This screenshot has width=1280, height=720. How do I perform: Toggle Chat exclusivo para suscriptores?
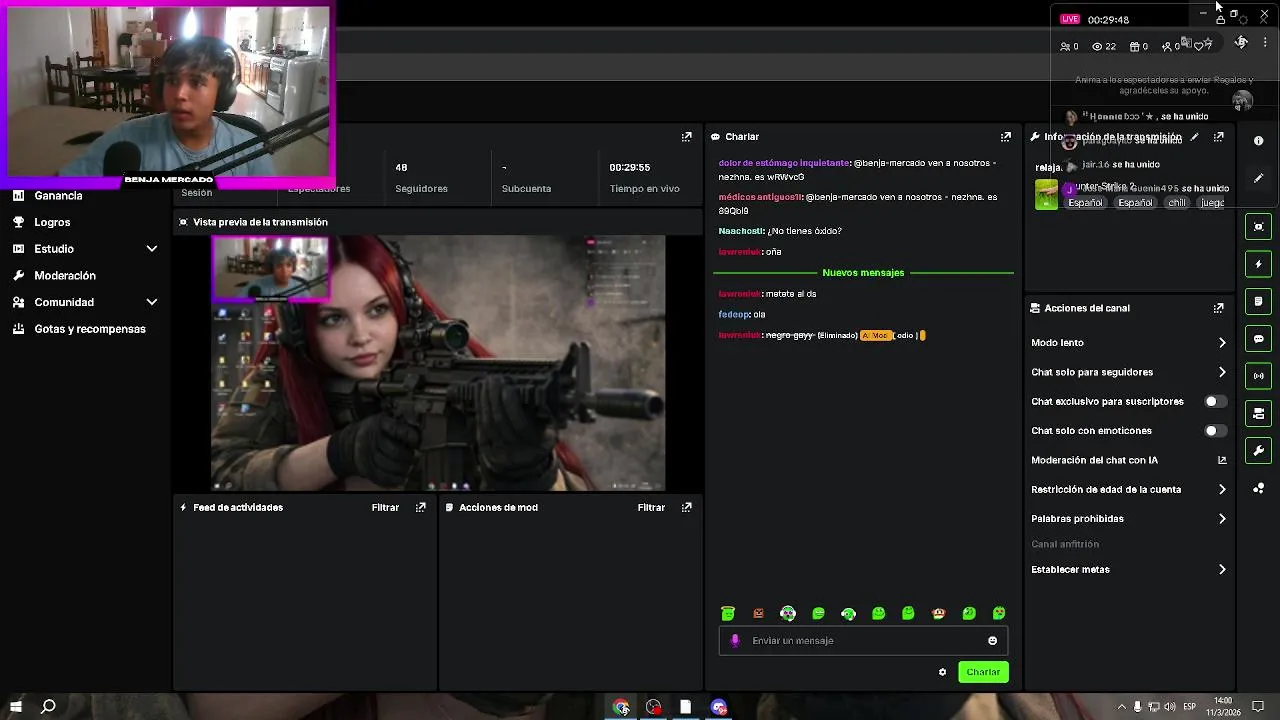coord(1215,401)
